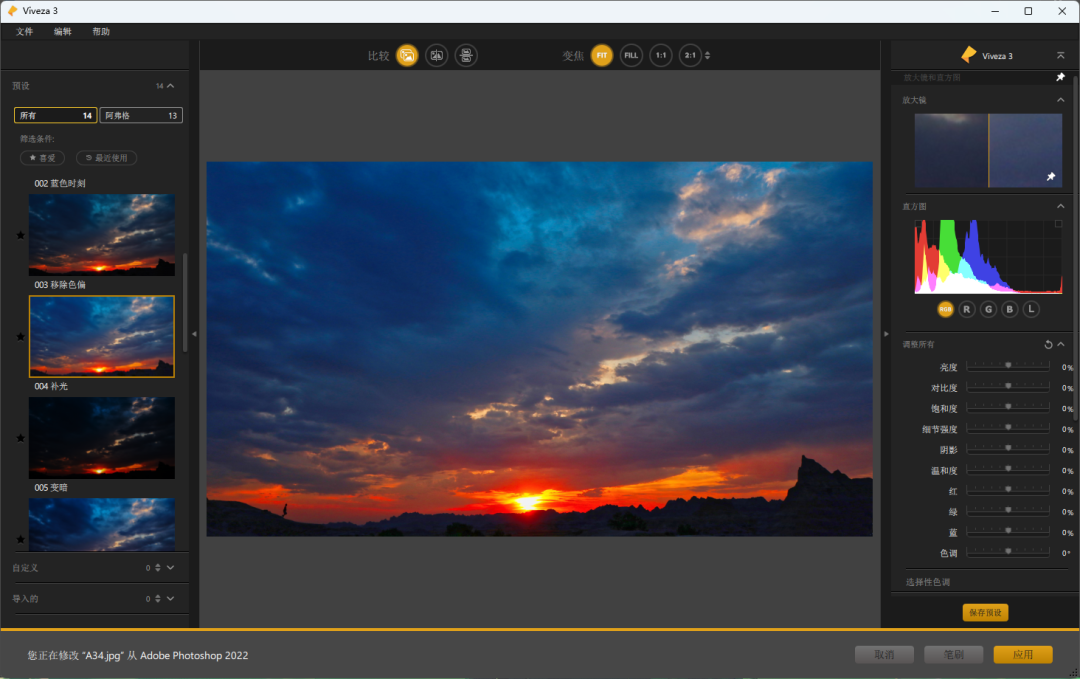This screenshot has width=1080, height=679.
Task: Switch to the 阿弗格 presets tab
Action: coord(141,115)
